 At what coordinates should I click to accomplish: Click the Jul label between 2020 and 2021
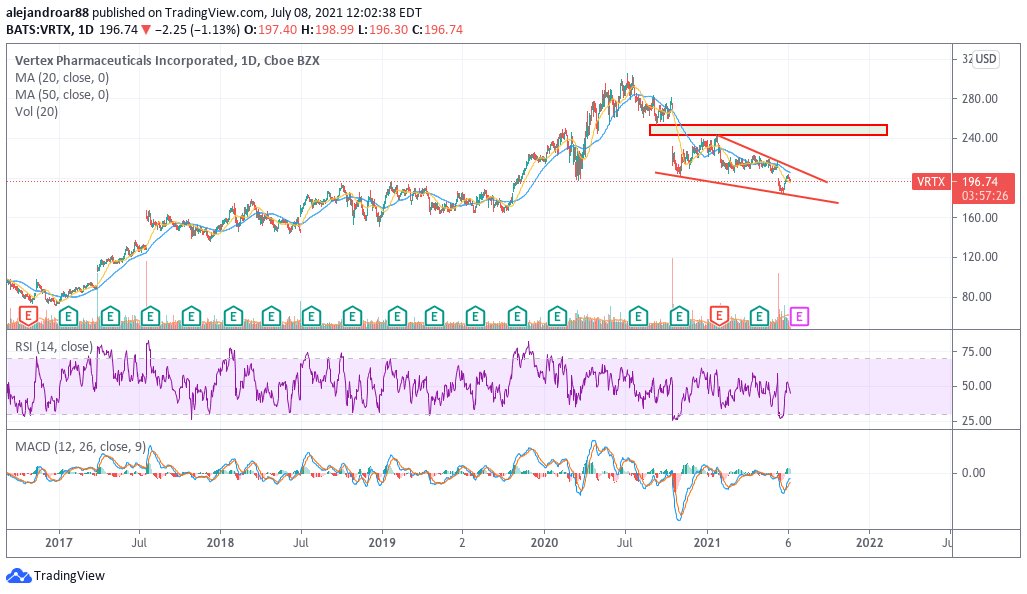625,542
